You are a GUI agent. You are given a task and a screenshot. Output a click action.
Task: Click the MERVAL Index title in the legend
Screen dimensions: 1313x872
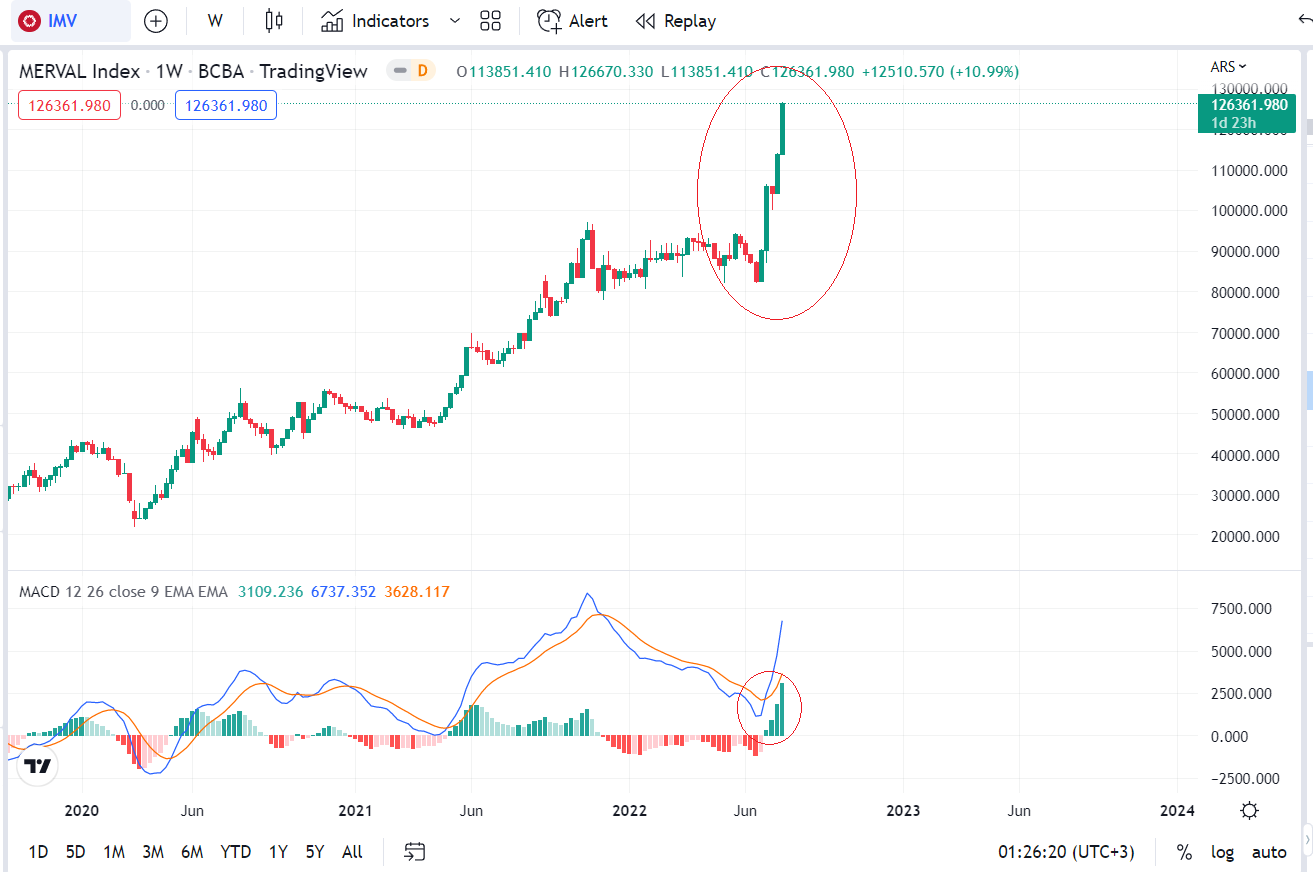pos(80,71)
